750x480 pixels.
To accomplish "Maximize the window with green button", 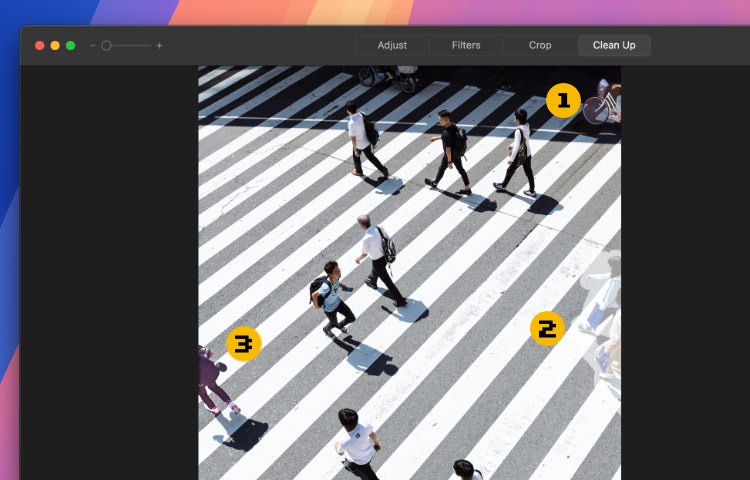I will coord(70,45).
